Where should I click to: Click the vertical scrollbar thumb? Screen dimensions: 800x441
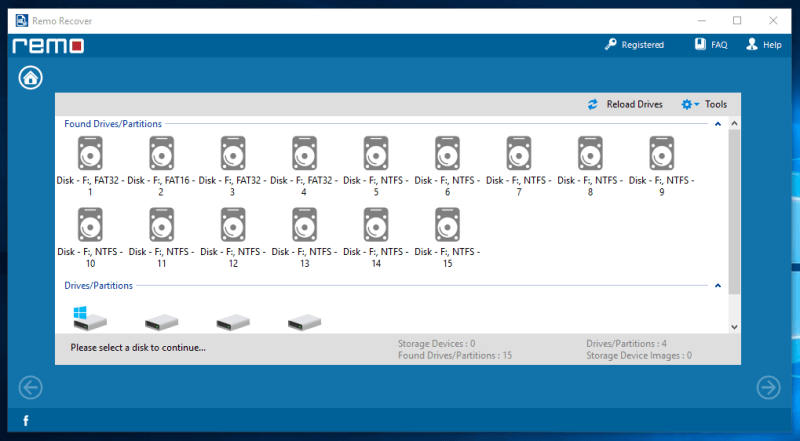734,212
